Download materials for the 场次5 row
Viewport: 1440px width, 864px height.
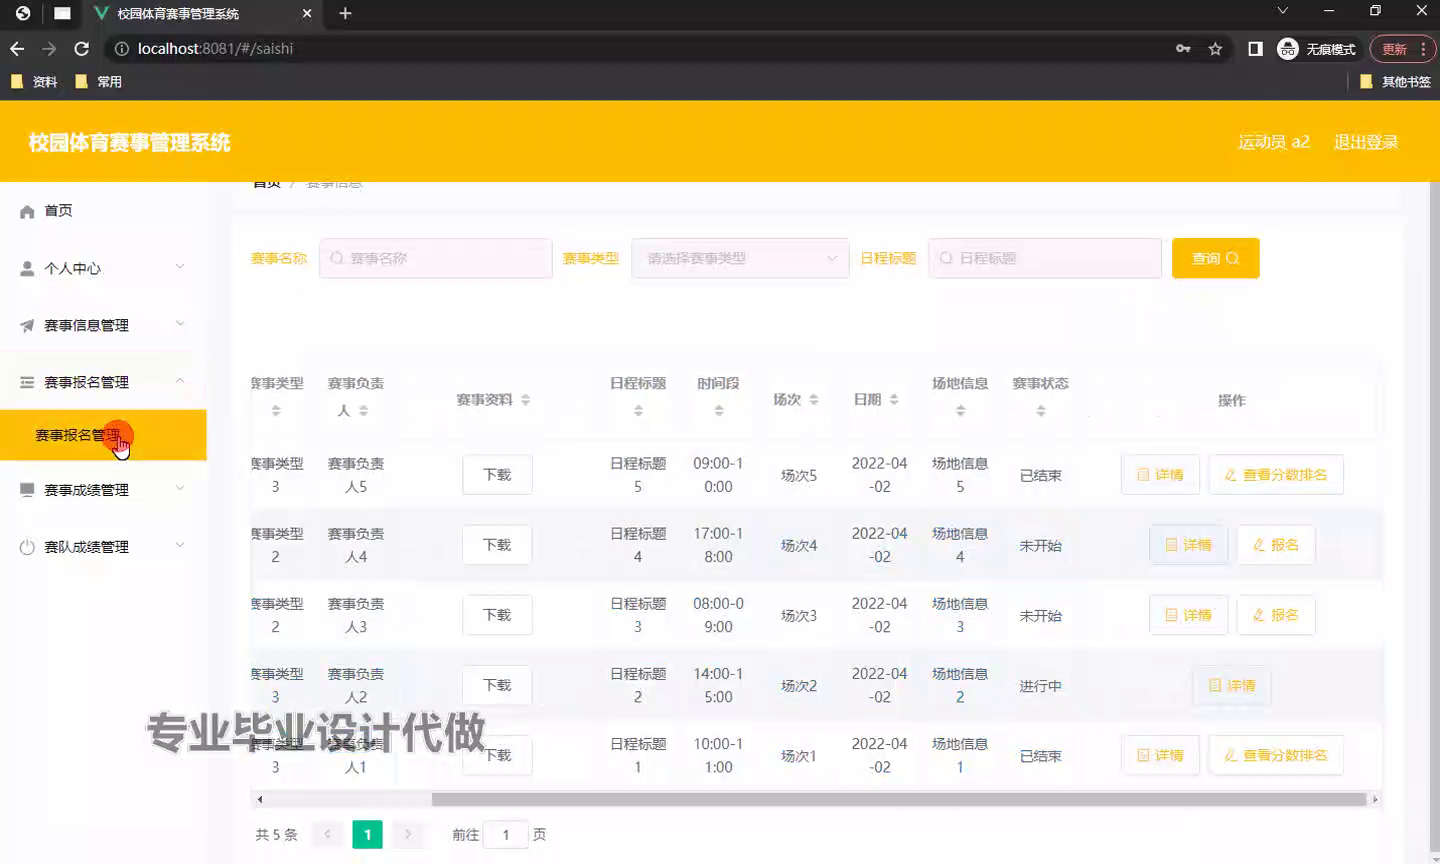497,475
